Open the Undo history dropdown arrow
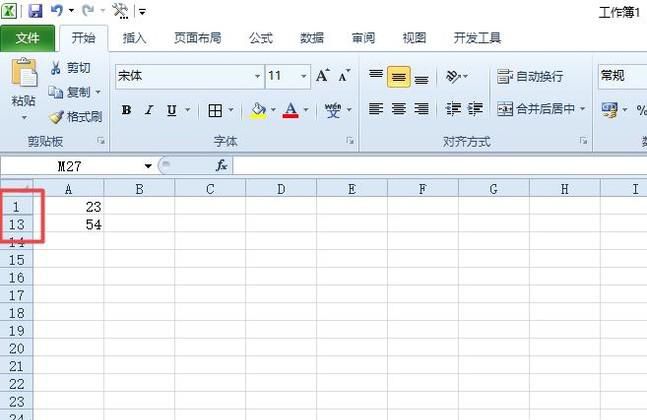This screenshot has height=420, width=647. [71, 11]
